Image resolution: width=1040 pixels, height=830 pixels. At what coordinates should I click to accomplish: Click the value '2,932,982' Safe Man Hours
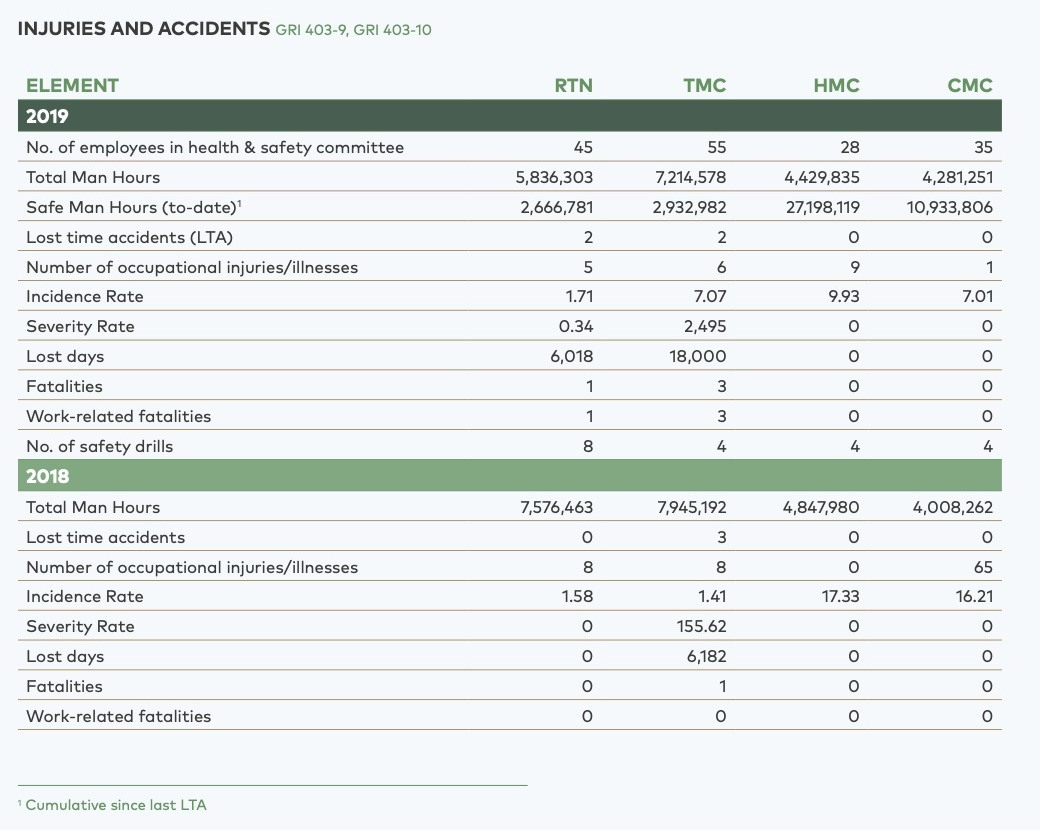pos(689,207)
